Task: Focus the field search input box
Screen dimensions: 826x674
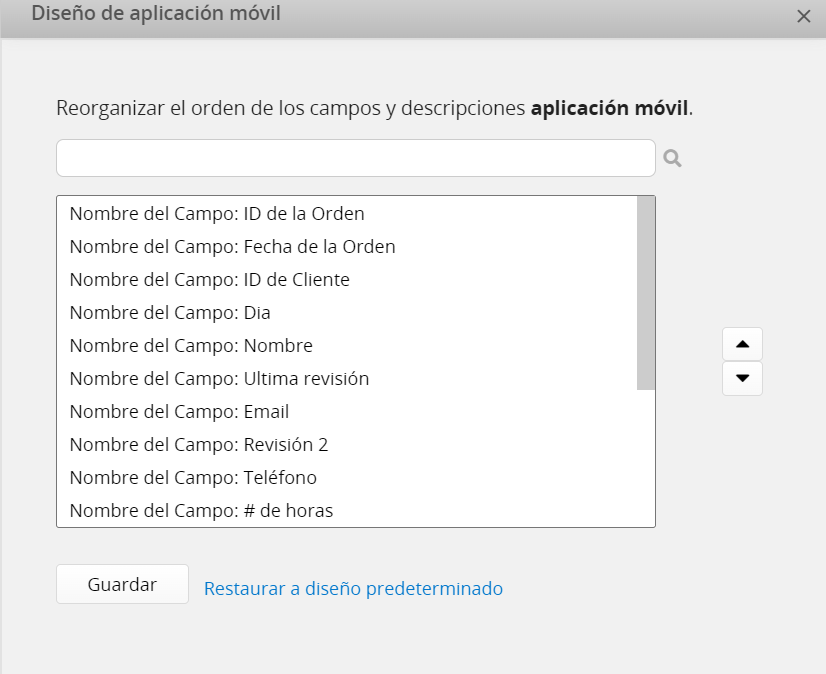Action: coord(355,158)
